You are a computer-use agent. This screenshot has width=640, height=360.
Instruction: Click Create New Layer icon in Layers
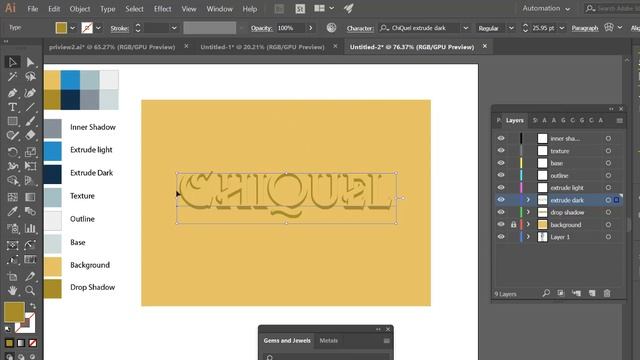click(x=592, y=293)
